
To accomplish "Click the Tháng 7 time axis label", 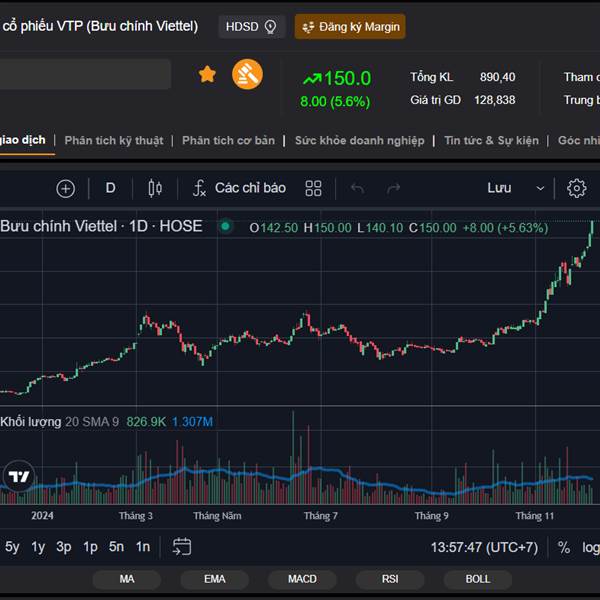I will 321,516.
